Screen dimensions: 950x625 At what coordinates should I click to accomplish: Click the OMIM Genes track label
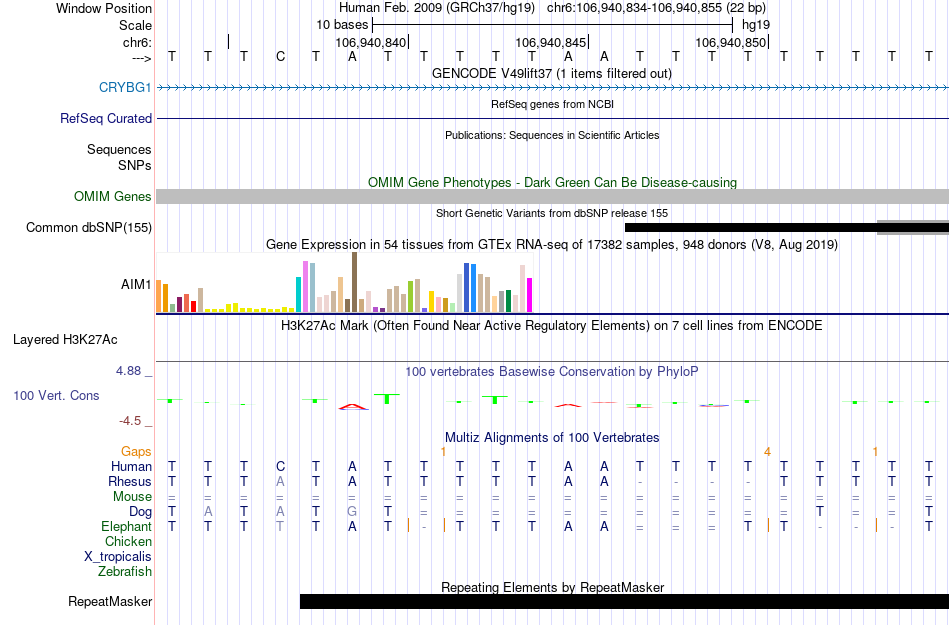point(112,196)
